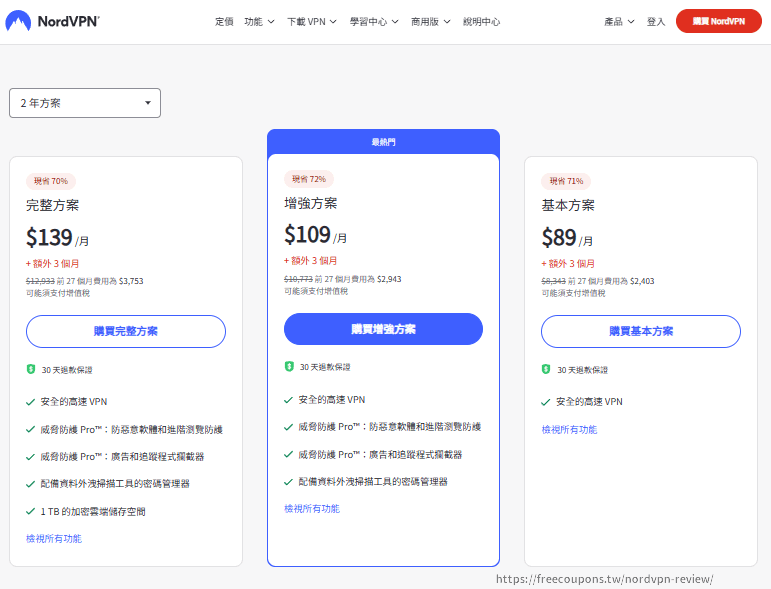Open the 定價 navigation item
This screenshot has height=589, width=771.
tap(224, 22)
